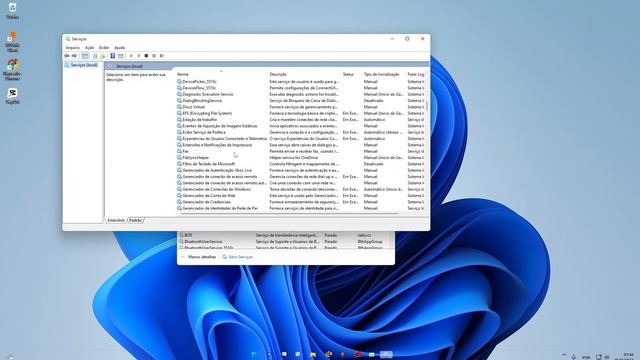
Task: Switch to the Padrão tab
Action: [x=136, y=220]
